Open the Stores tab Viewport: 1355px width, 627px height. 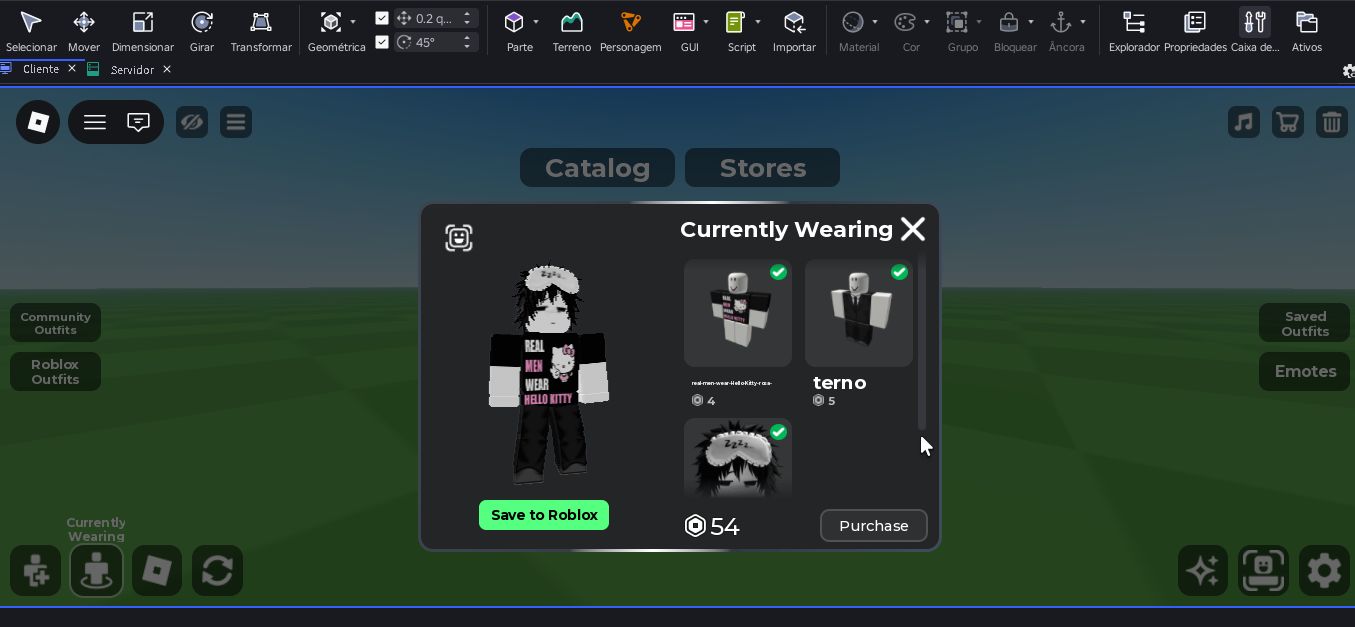click(x=762, y=168)
